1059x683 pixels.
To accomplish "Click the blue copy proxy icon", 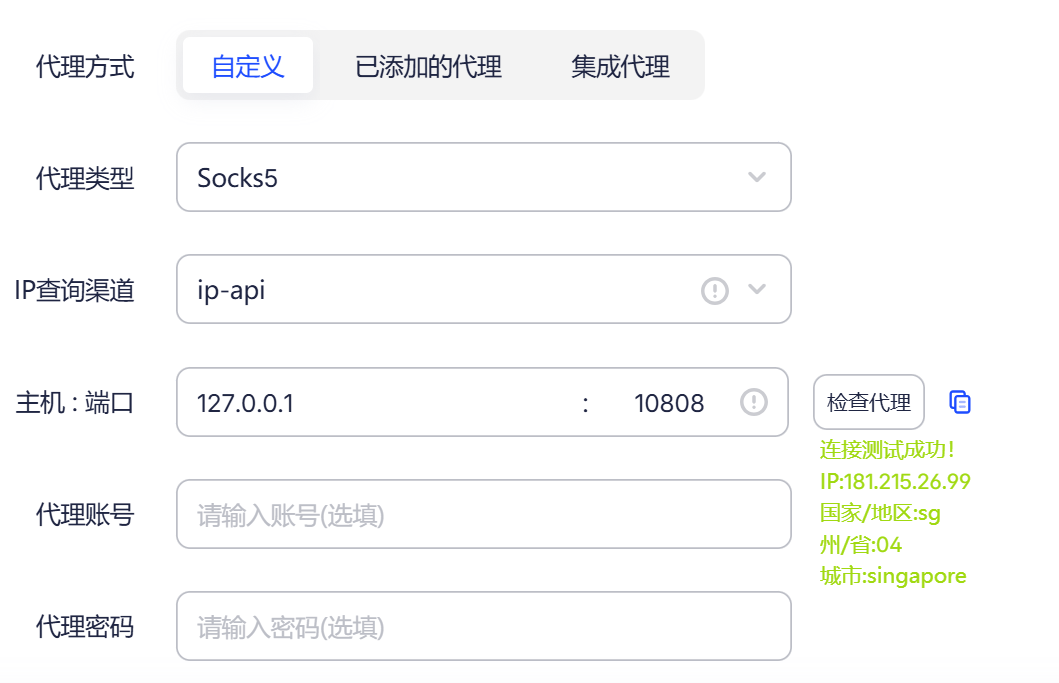I will 961,402.
